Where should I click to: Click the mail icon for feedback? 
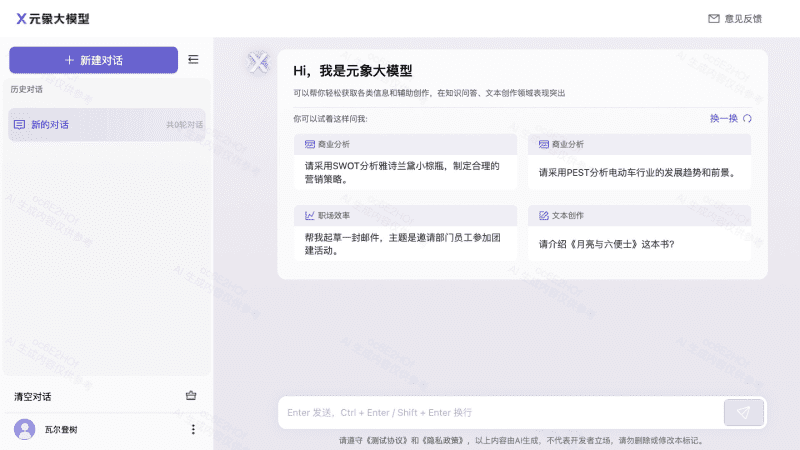coord(714,18)
